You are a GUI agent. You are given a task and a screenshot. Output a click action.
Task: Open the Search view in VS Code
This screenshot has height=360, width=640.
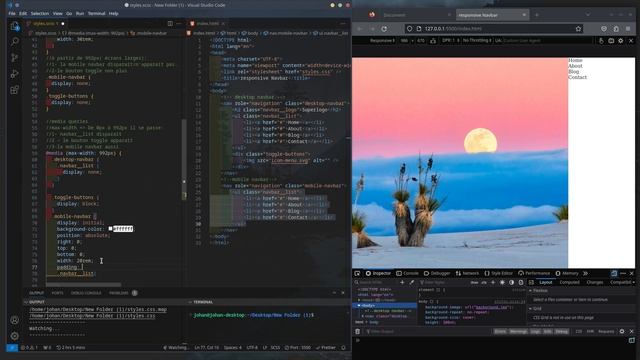pos(15,42)
